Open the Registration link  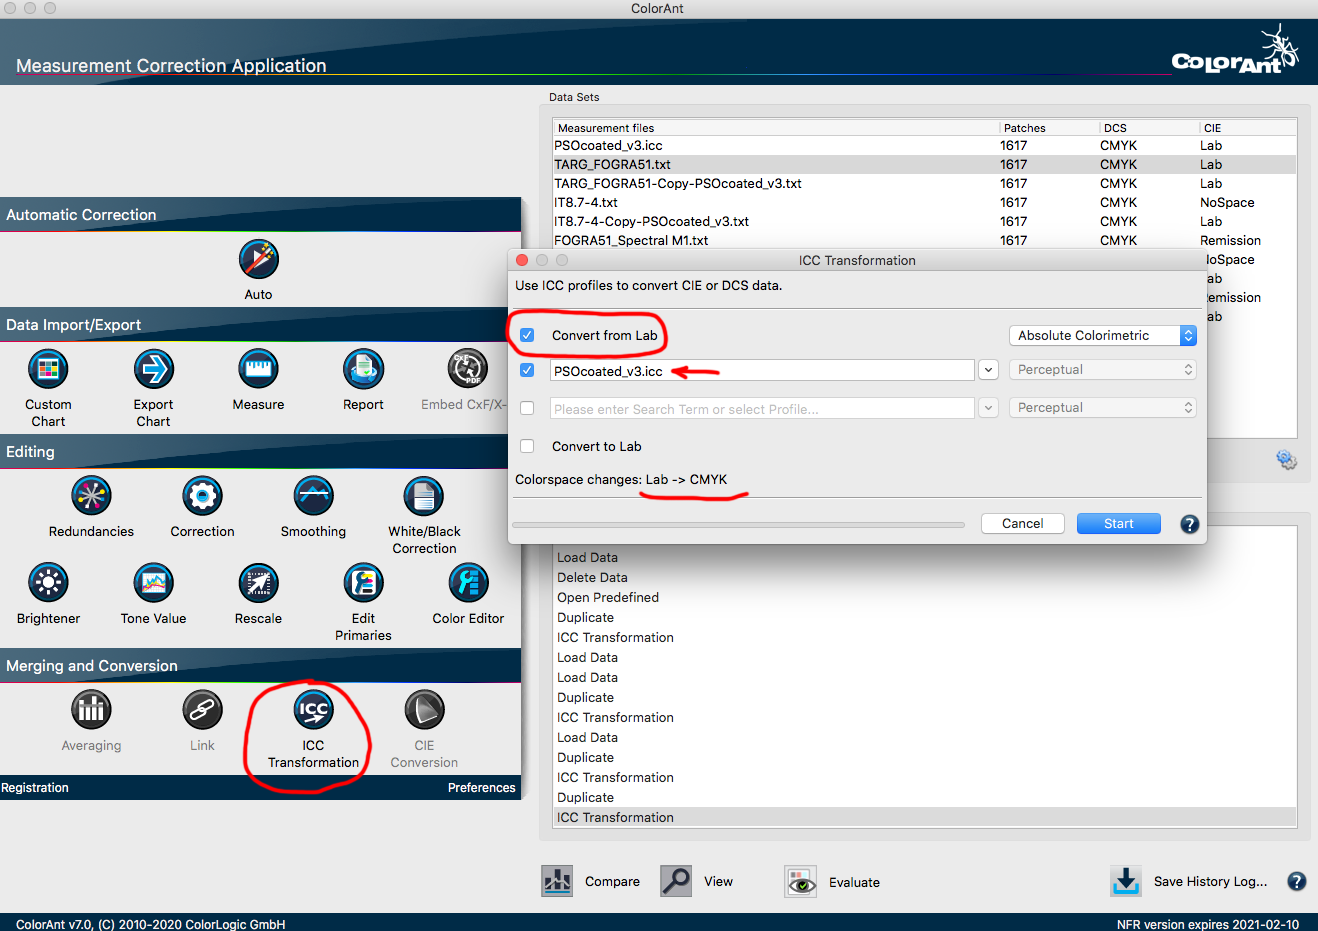[x=35, y=788]
